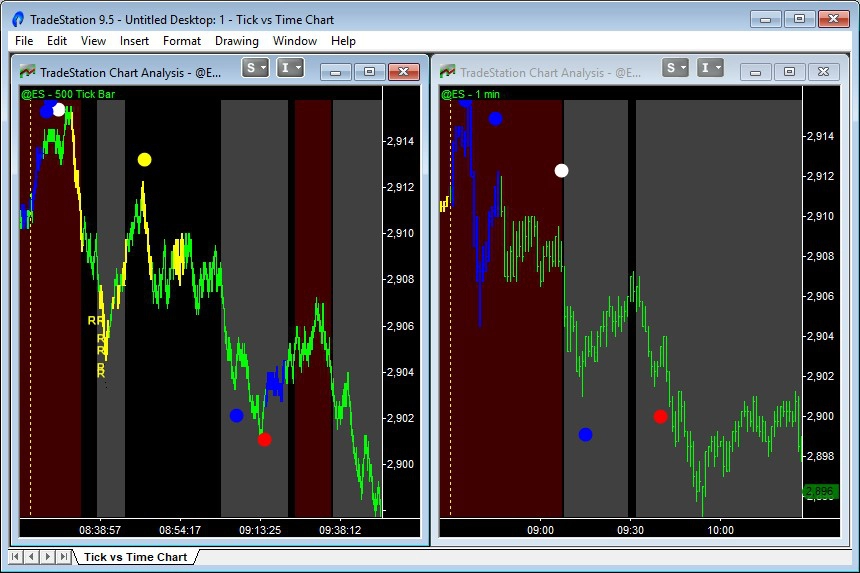Click the 1 min chart window title

551,73
